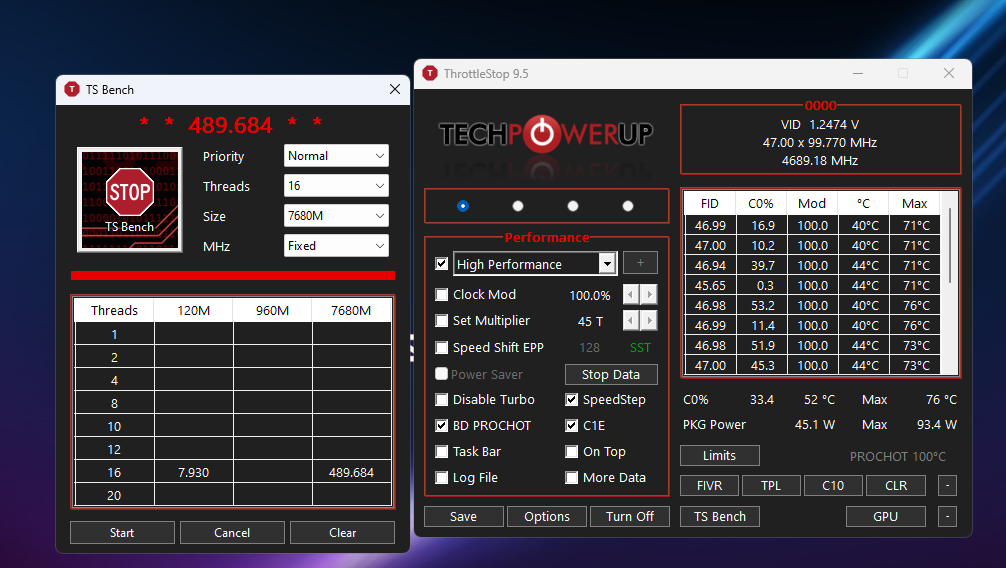Screen dimensions: 1006x568
Task: Enable Set Multiplier checkbox
Action: [441, 320]
